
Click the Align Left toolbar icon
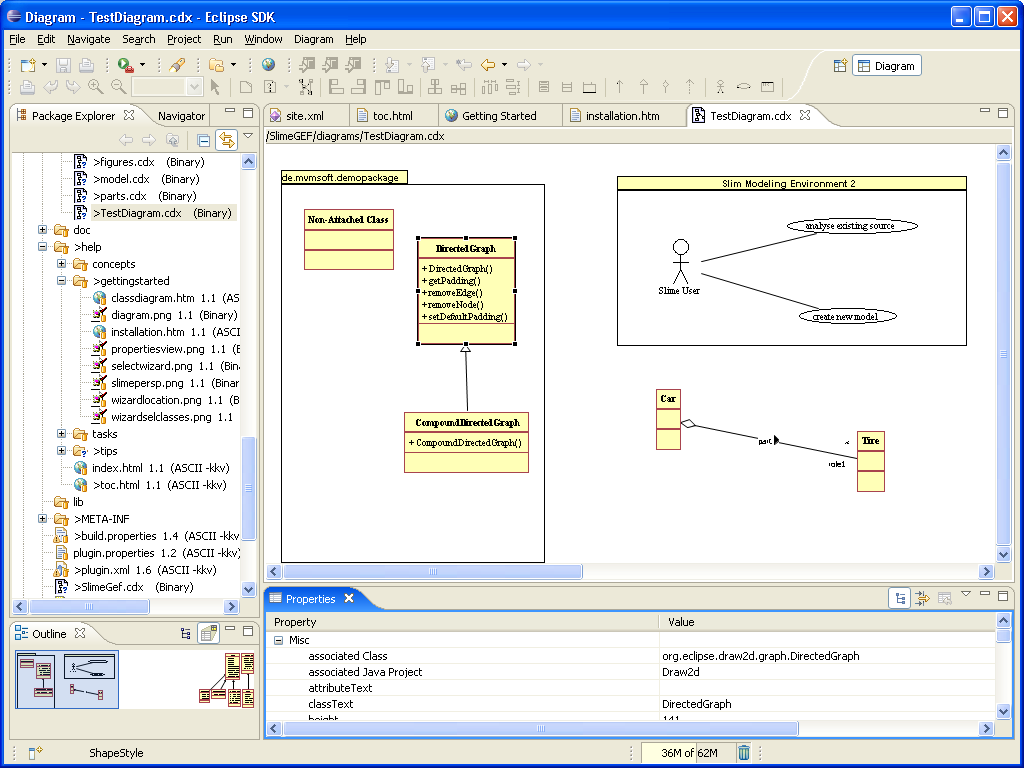tap(336, 86)
